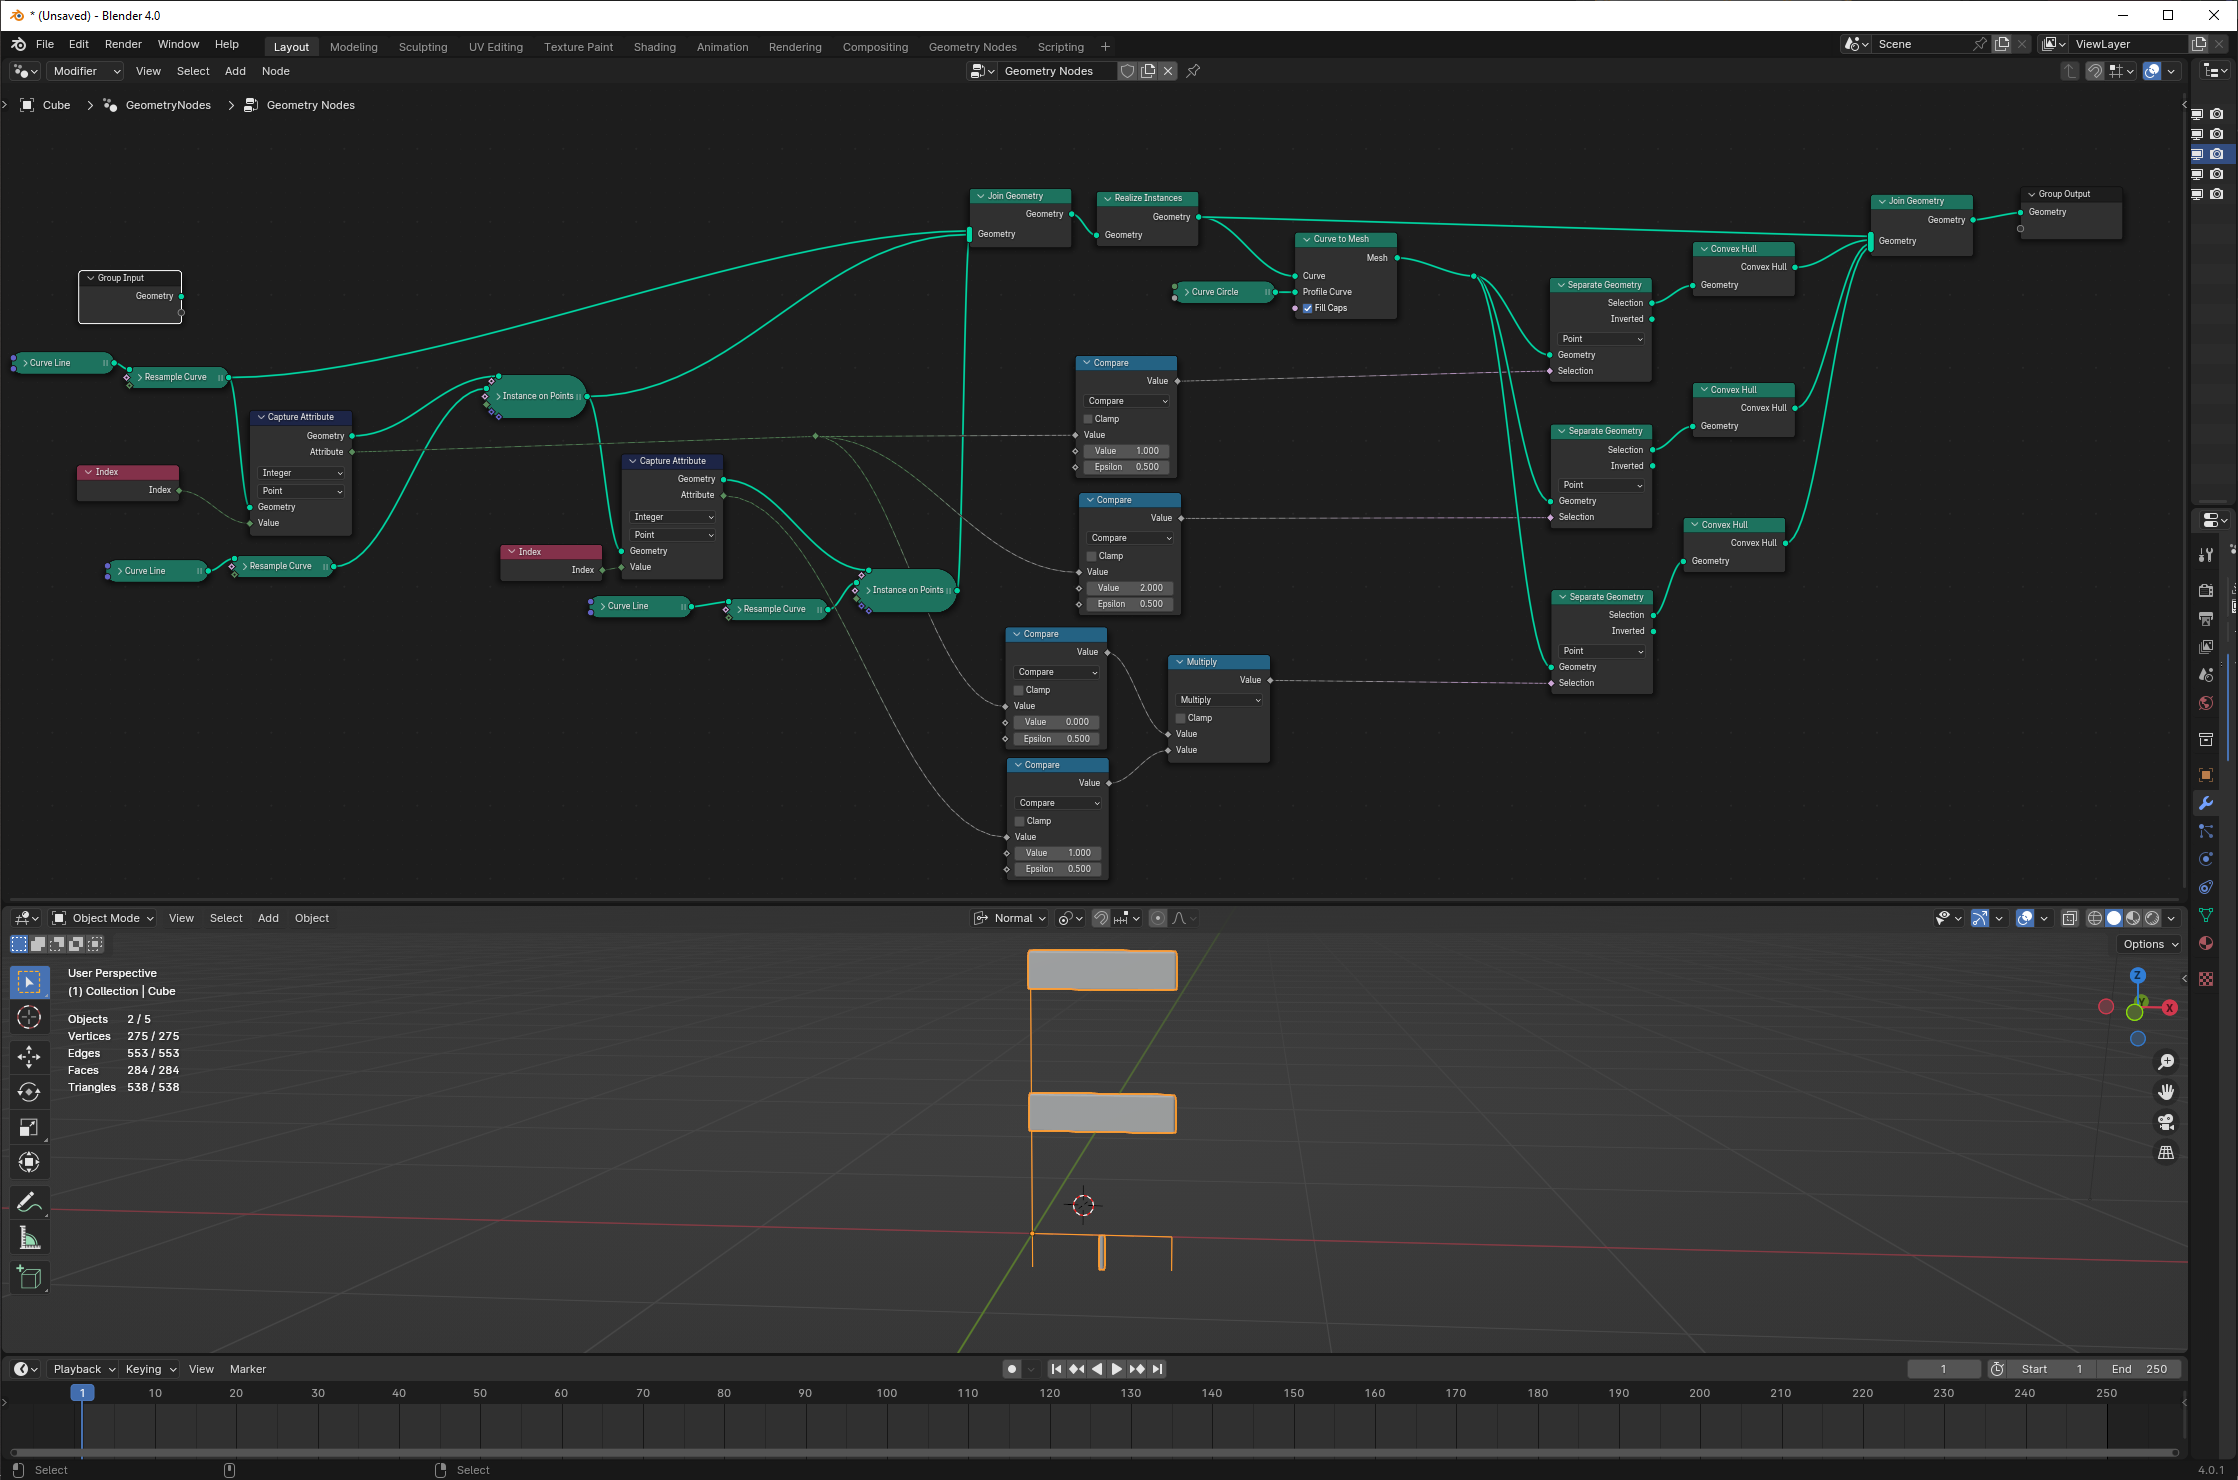Switch to rendered viewport shading
Screen dimensions: 2238x1480
pyautogui.click(x=2152, y=918)
